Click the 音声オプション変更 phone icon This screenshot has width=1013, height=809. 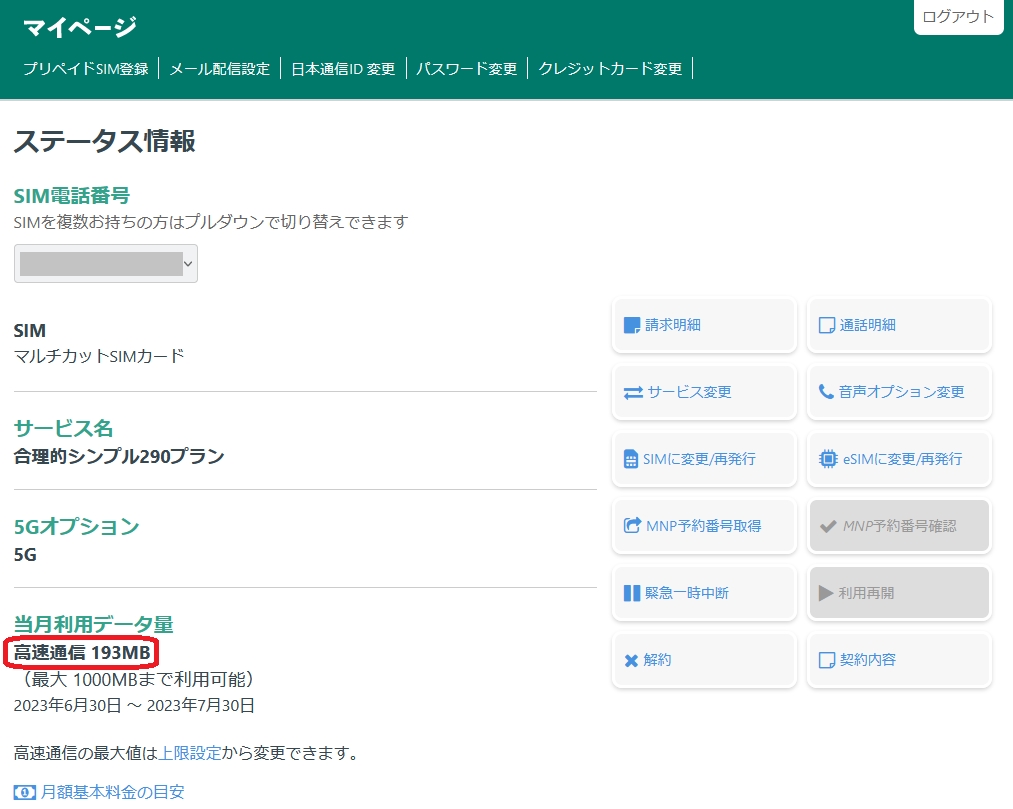click(826, 392)
